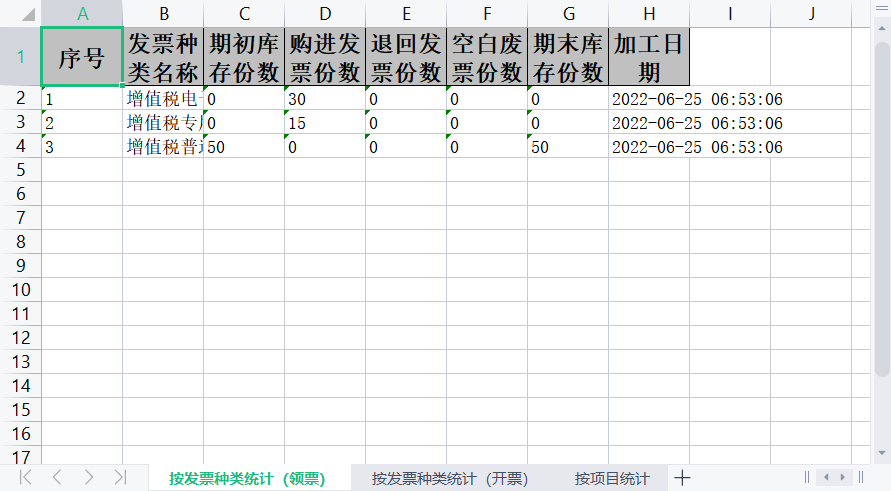Select row 5 header
The height and width of the screenshot is (491, 891).
click(20, 169)
